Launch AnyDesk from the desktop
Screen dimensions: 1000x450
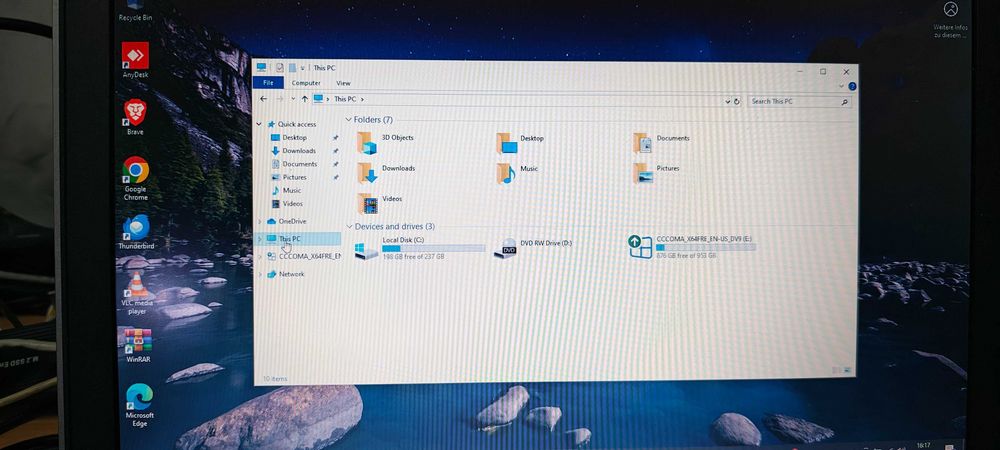coord(135,60)
